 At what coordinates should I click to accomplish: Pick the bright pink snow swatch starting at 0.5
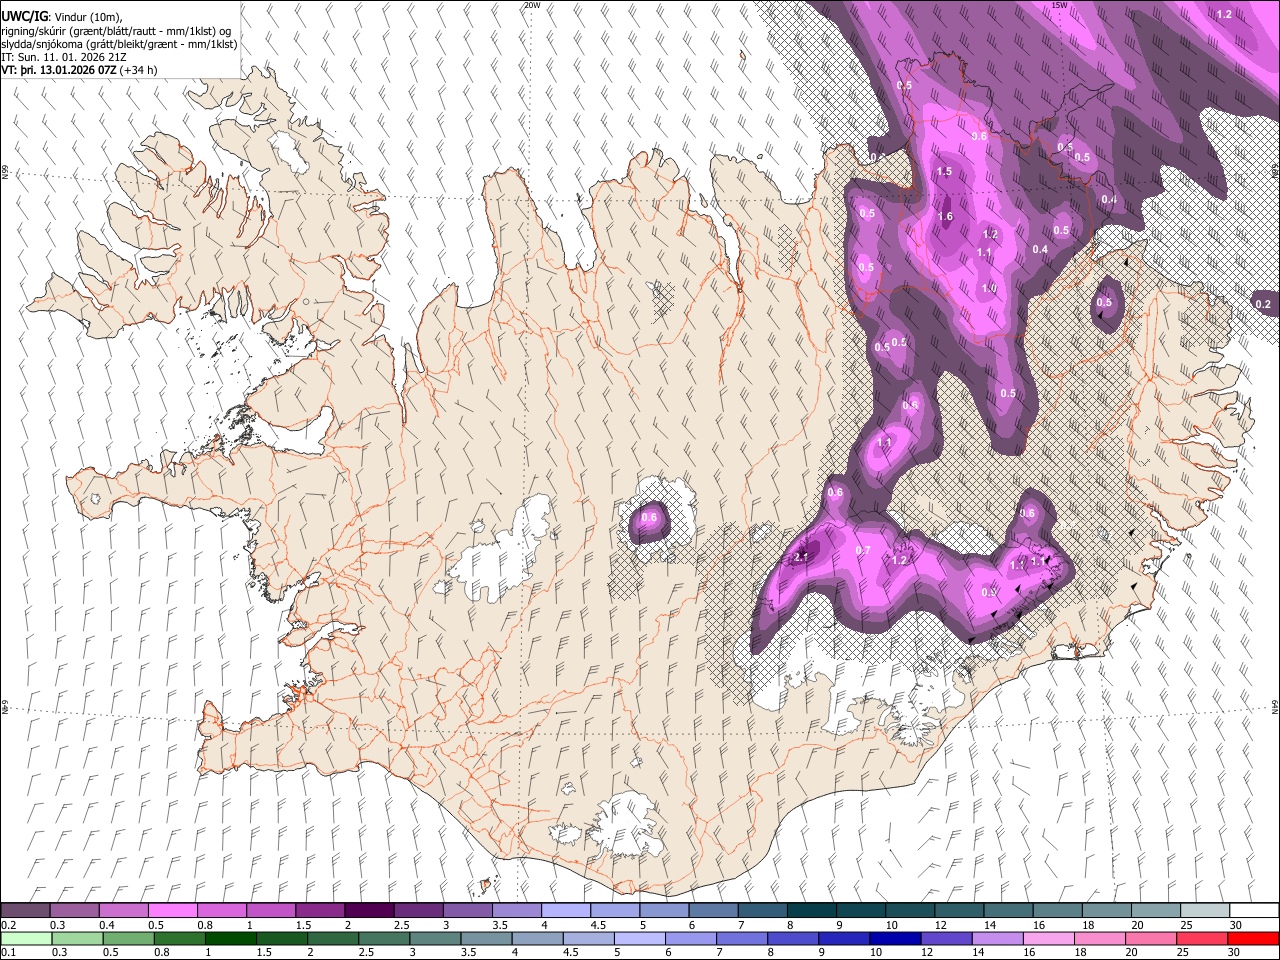coord(173,910)
